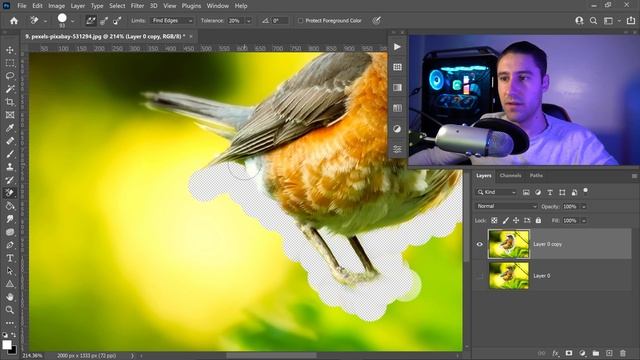Open the Search magnifier icon at top right
Screen dimensions: 640x360
coord(593,20)
